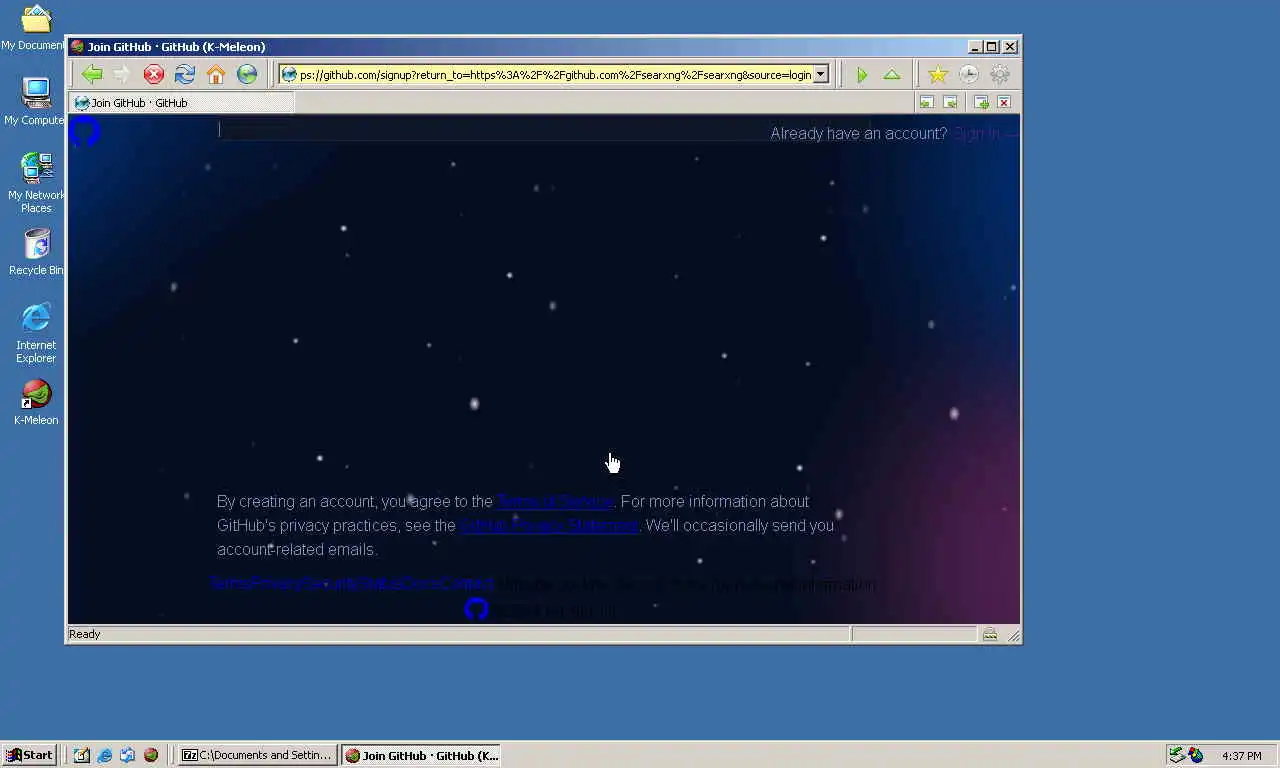Minimize the K-Meleon window

(x=975, y=46)
